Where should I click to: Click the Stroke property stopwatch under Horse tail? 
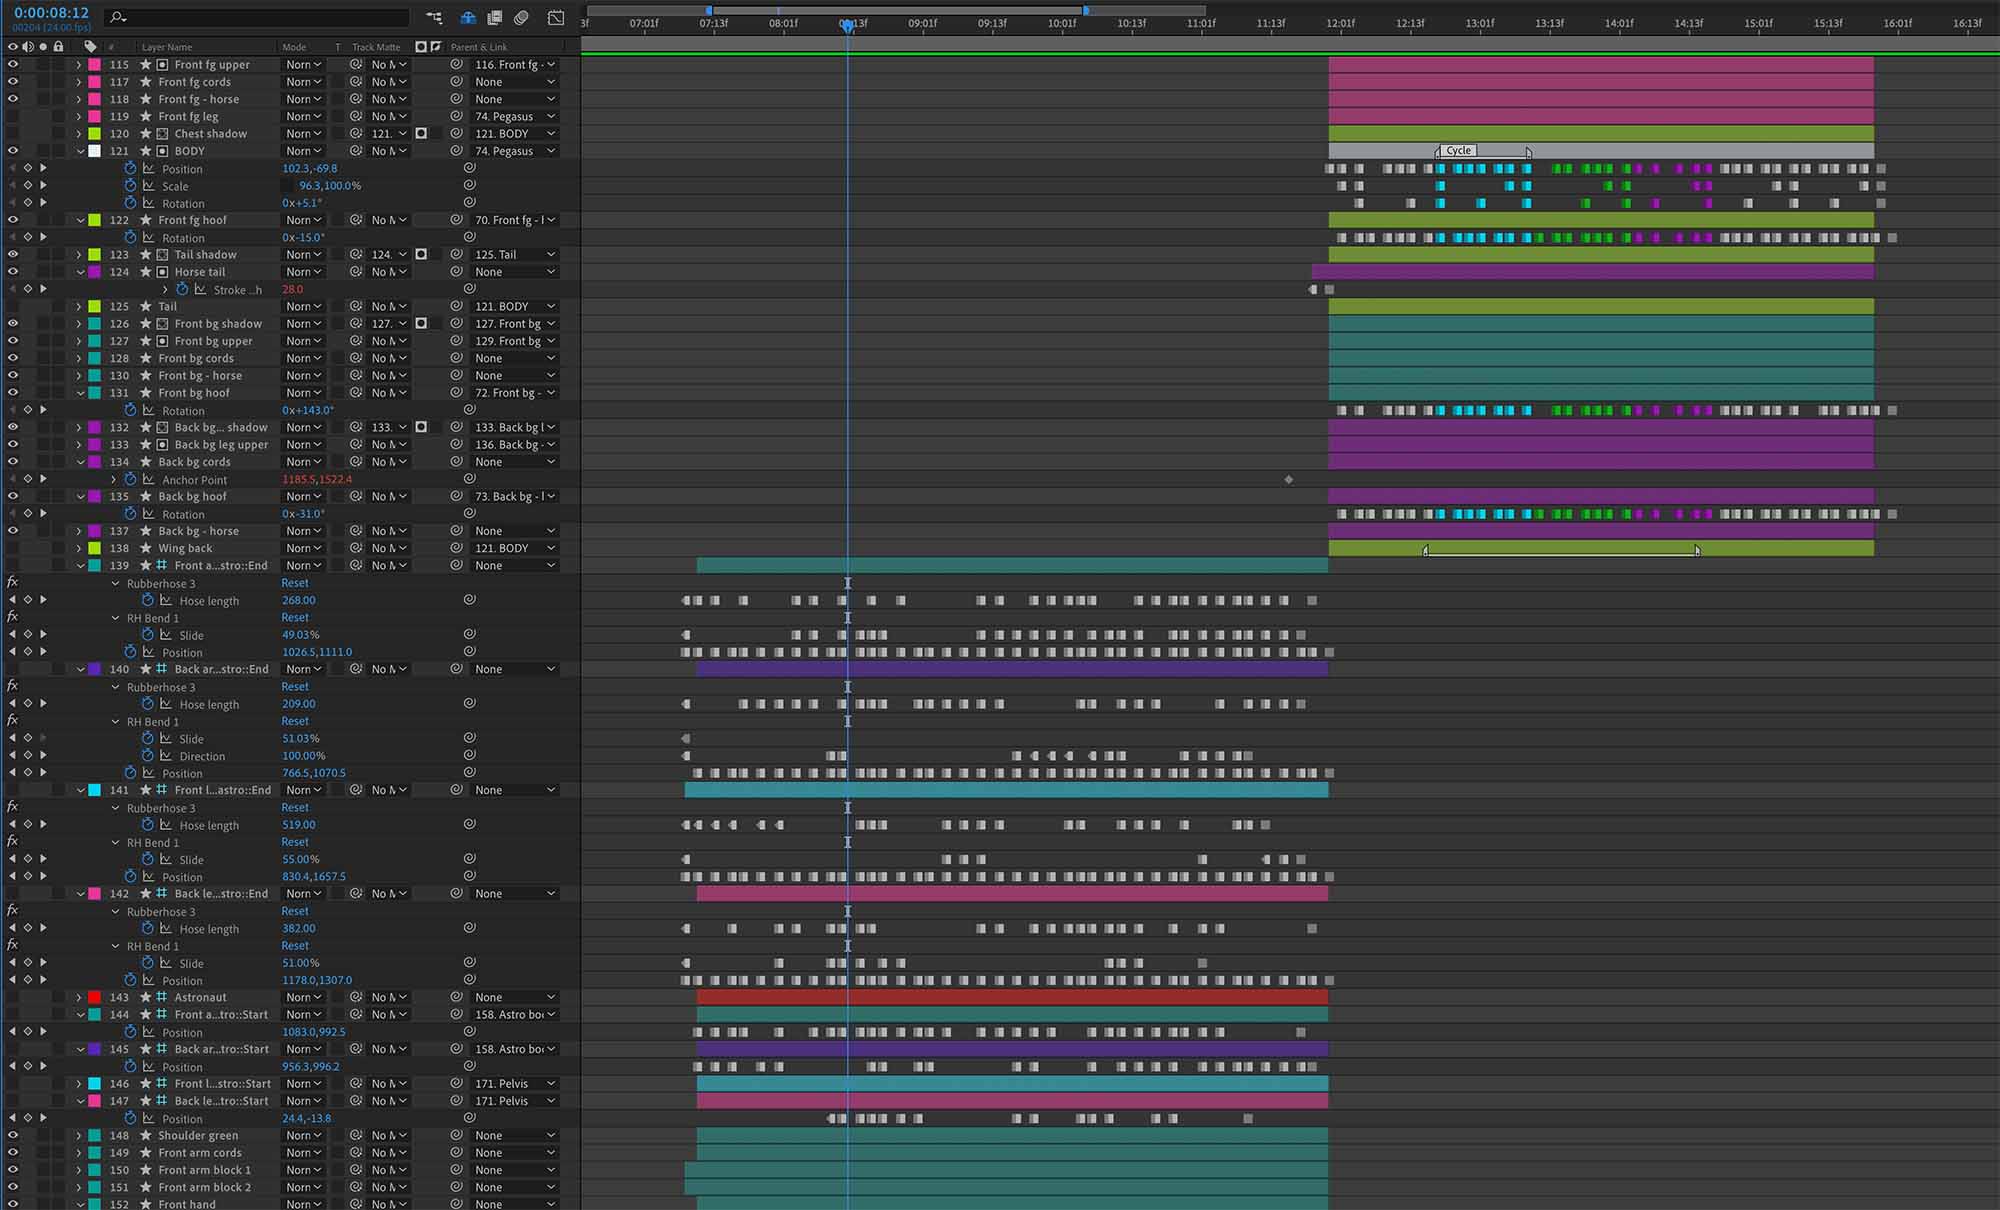tap(182, 289)
